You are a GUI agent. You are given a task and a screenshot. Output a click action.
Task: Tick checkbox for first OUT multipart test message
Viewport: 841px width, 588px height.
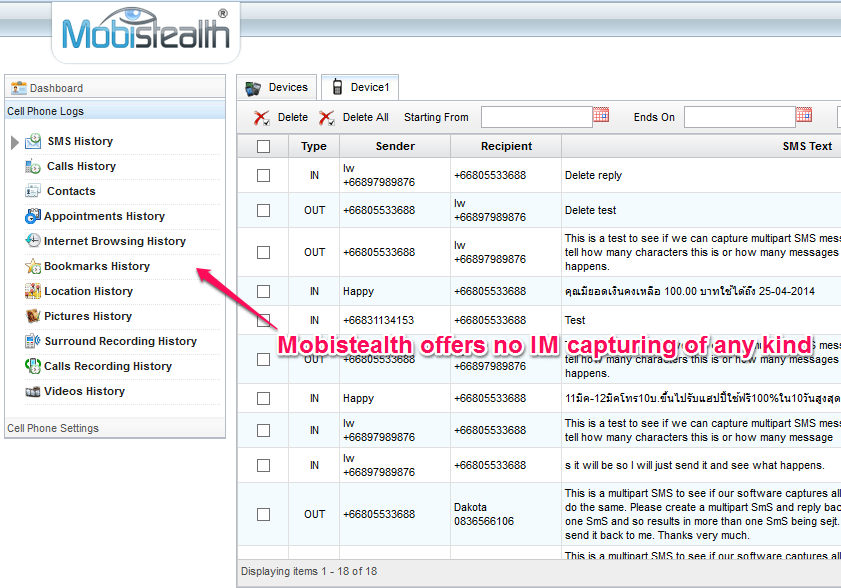coord(263,252)
